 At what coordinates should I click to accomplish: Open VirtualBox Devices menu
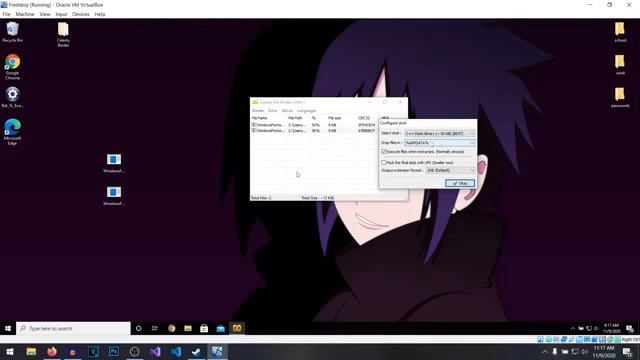[x=80, y=14]
